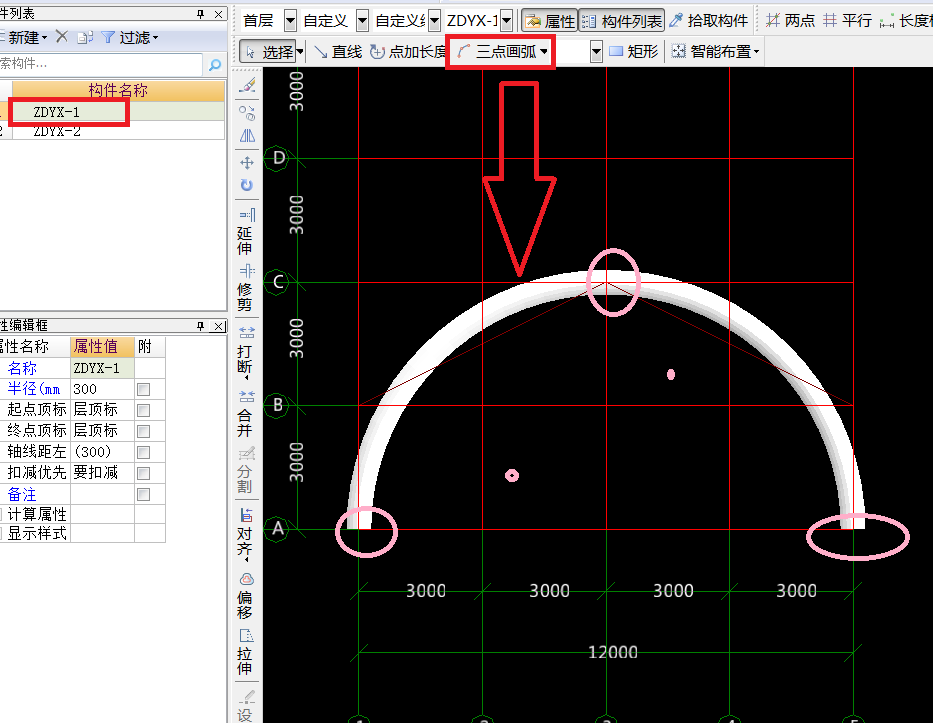Select the Delete tool in vertical toolbar
Image resolution: width=933 pixels, height=723 pixels.
coord(247,85)
